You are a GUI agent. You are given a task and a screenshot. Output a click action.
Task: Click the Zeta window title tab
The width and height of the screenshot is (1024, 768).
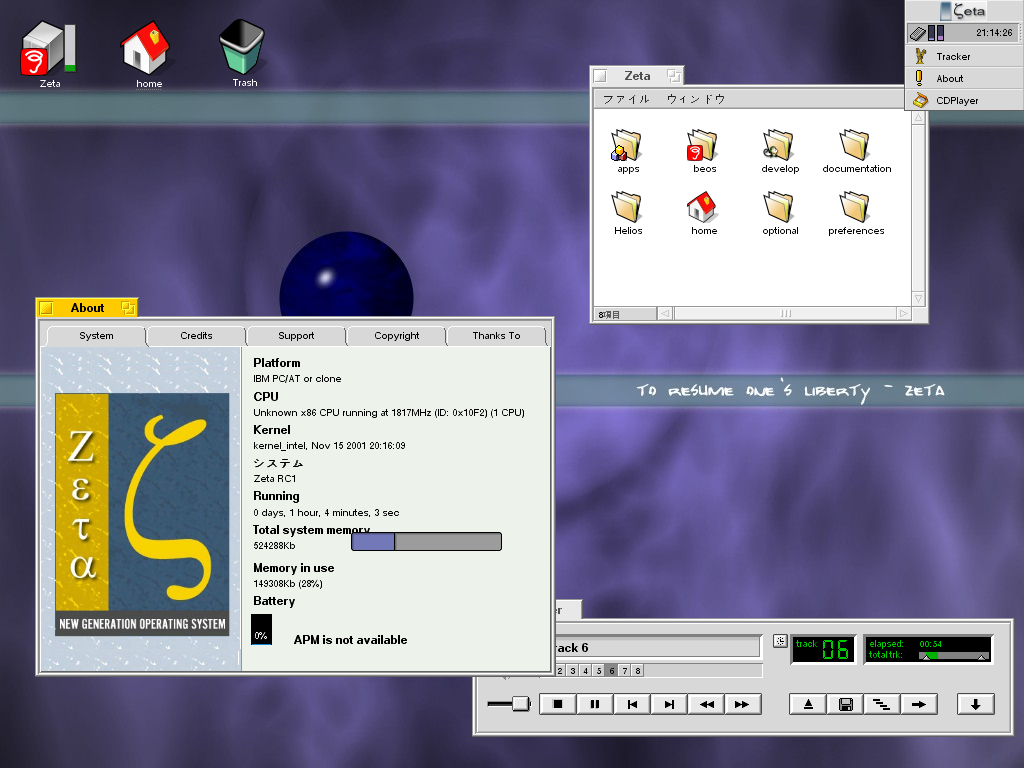click(x=637, y=76)
